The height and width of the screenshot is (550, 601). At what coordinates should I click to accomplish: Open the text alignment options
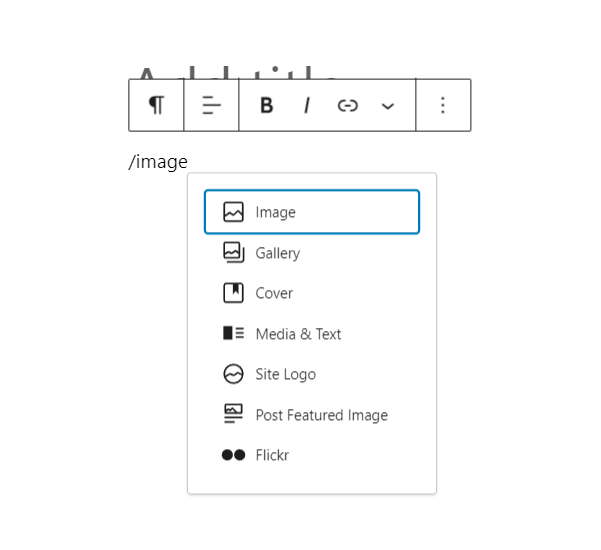(x=211, y=105)
